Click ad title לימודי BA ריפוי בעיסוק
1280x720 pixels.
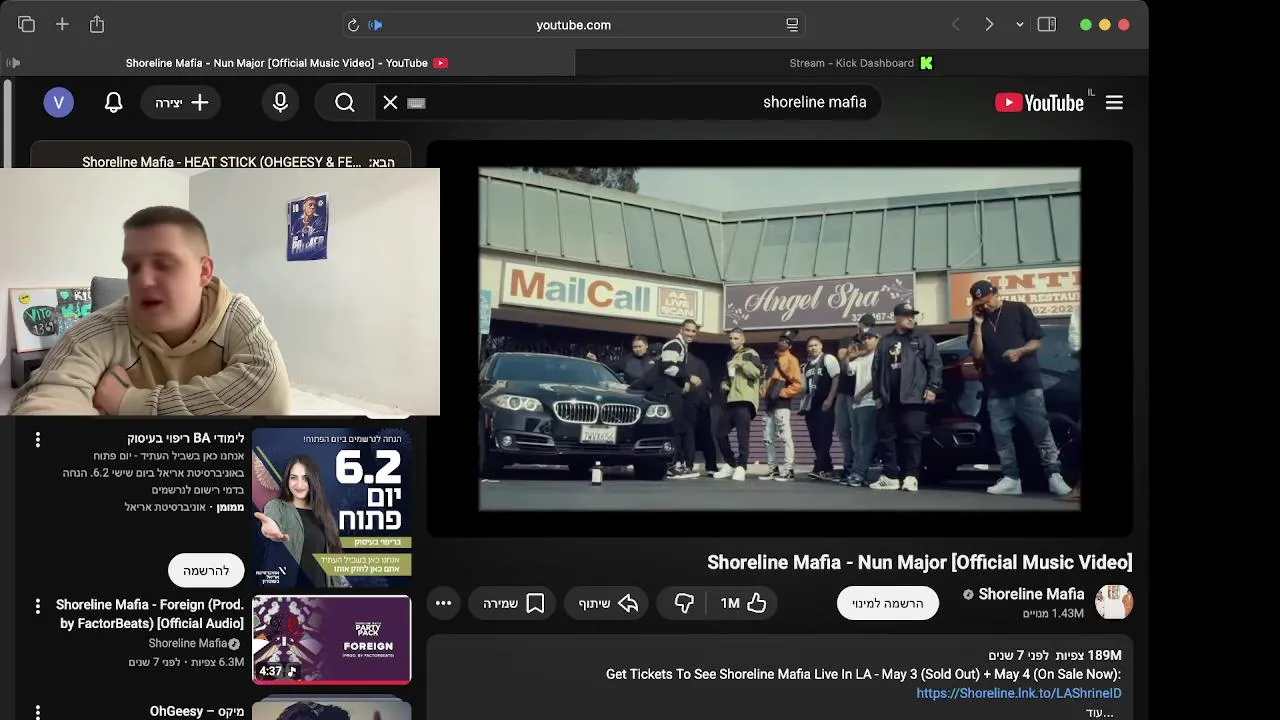[185, 438]
